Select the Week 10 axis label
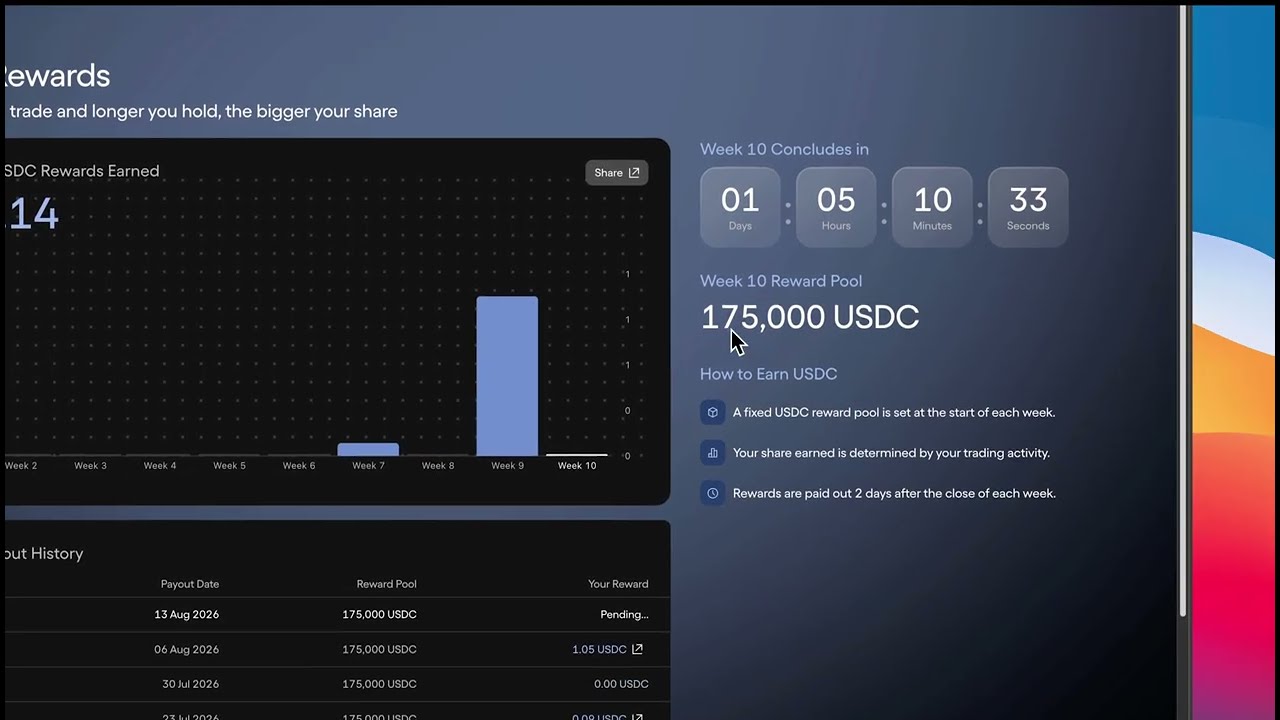This screenshot has width=1280, height=720. [x=577, y=466]
